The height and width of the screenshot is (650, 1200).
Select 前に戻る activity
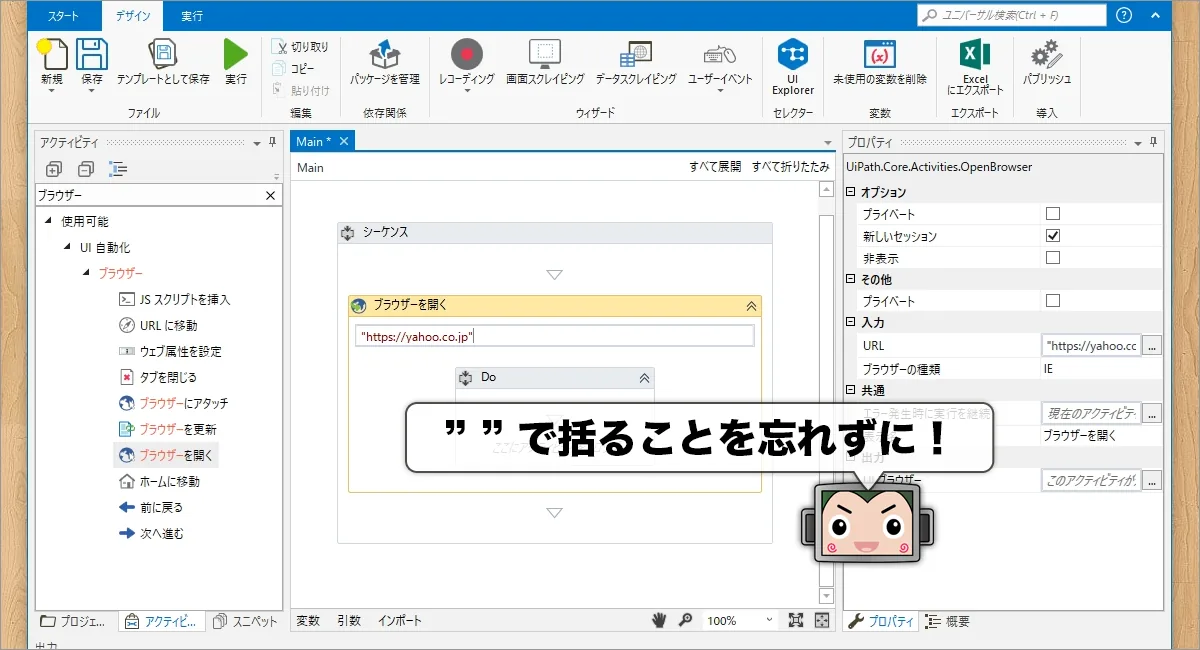[151, 507]
